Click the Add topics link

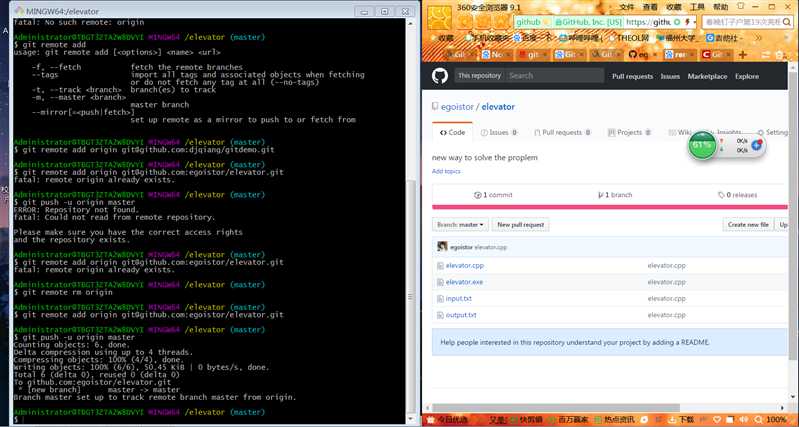click(446, 171)
